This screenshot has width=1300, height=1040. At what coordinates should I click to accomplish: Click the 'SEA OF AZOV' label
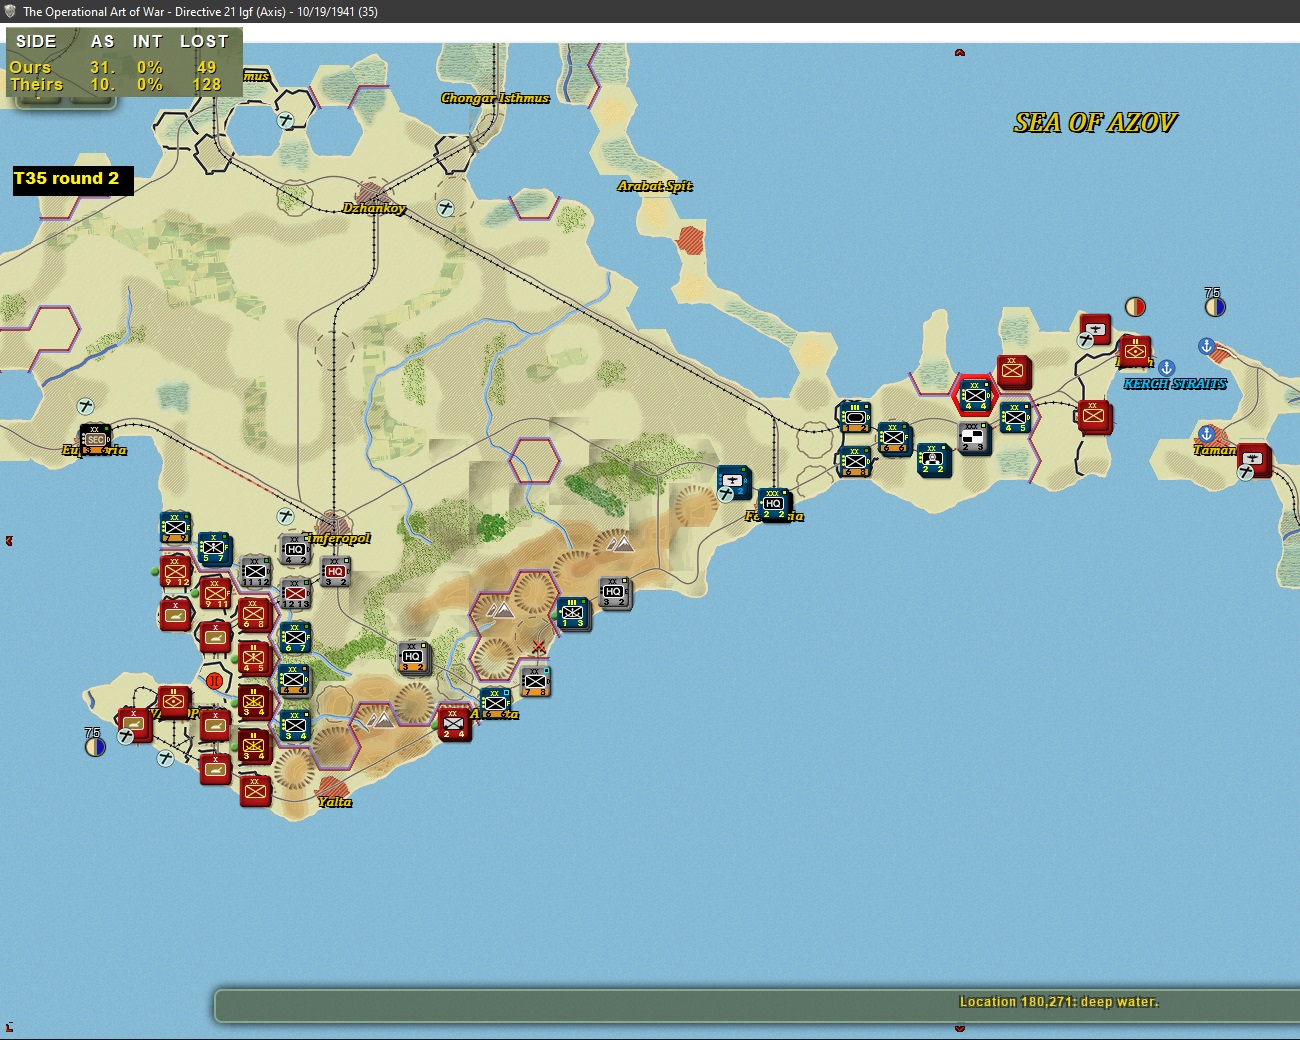pos(1095,123)
